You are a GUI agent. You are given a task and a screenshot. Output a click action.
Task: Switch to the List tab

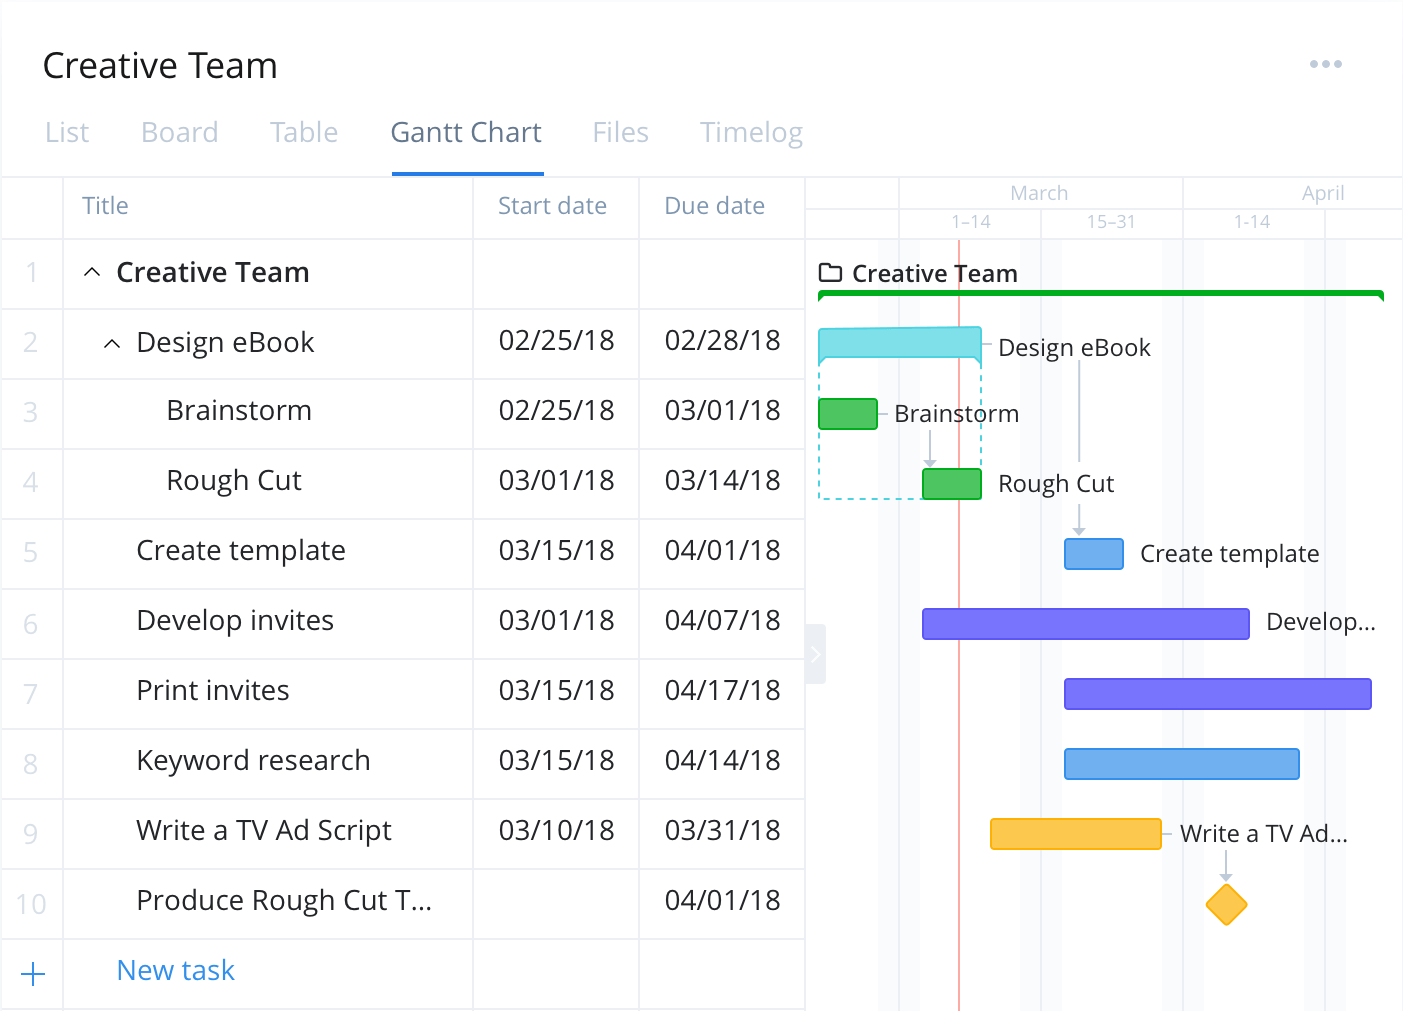(x=67, y=132)
